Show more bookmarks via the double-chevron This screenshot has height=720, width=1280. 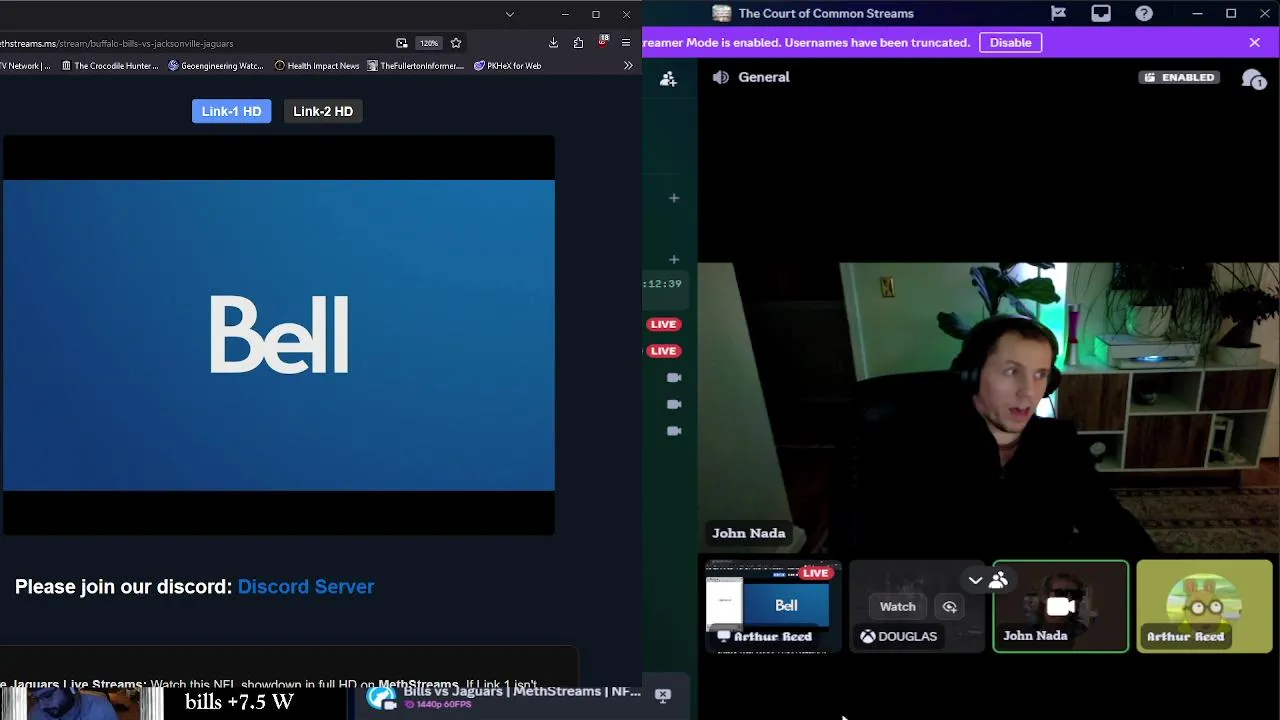628,65
